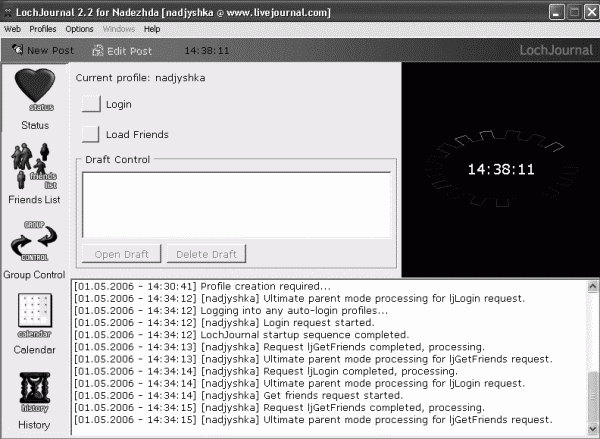Image resolution: width=600 pixels, height=439 pixels.
Task: Click the log scrollbar down arrow
Action: pos(593,428)
